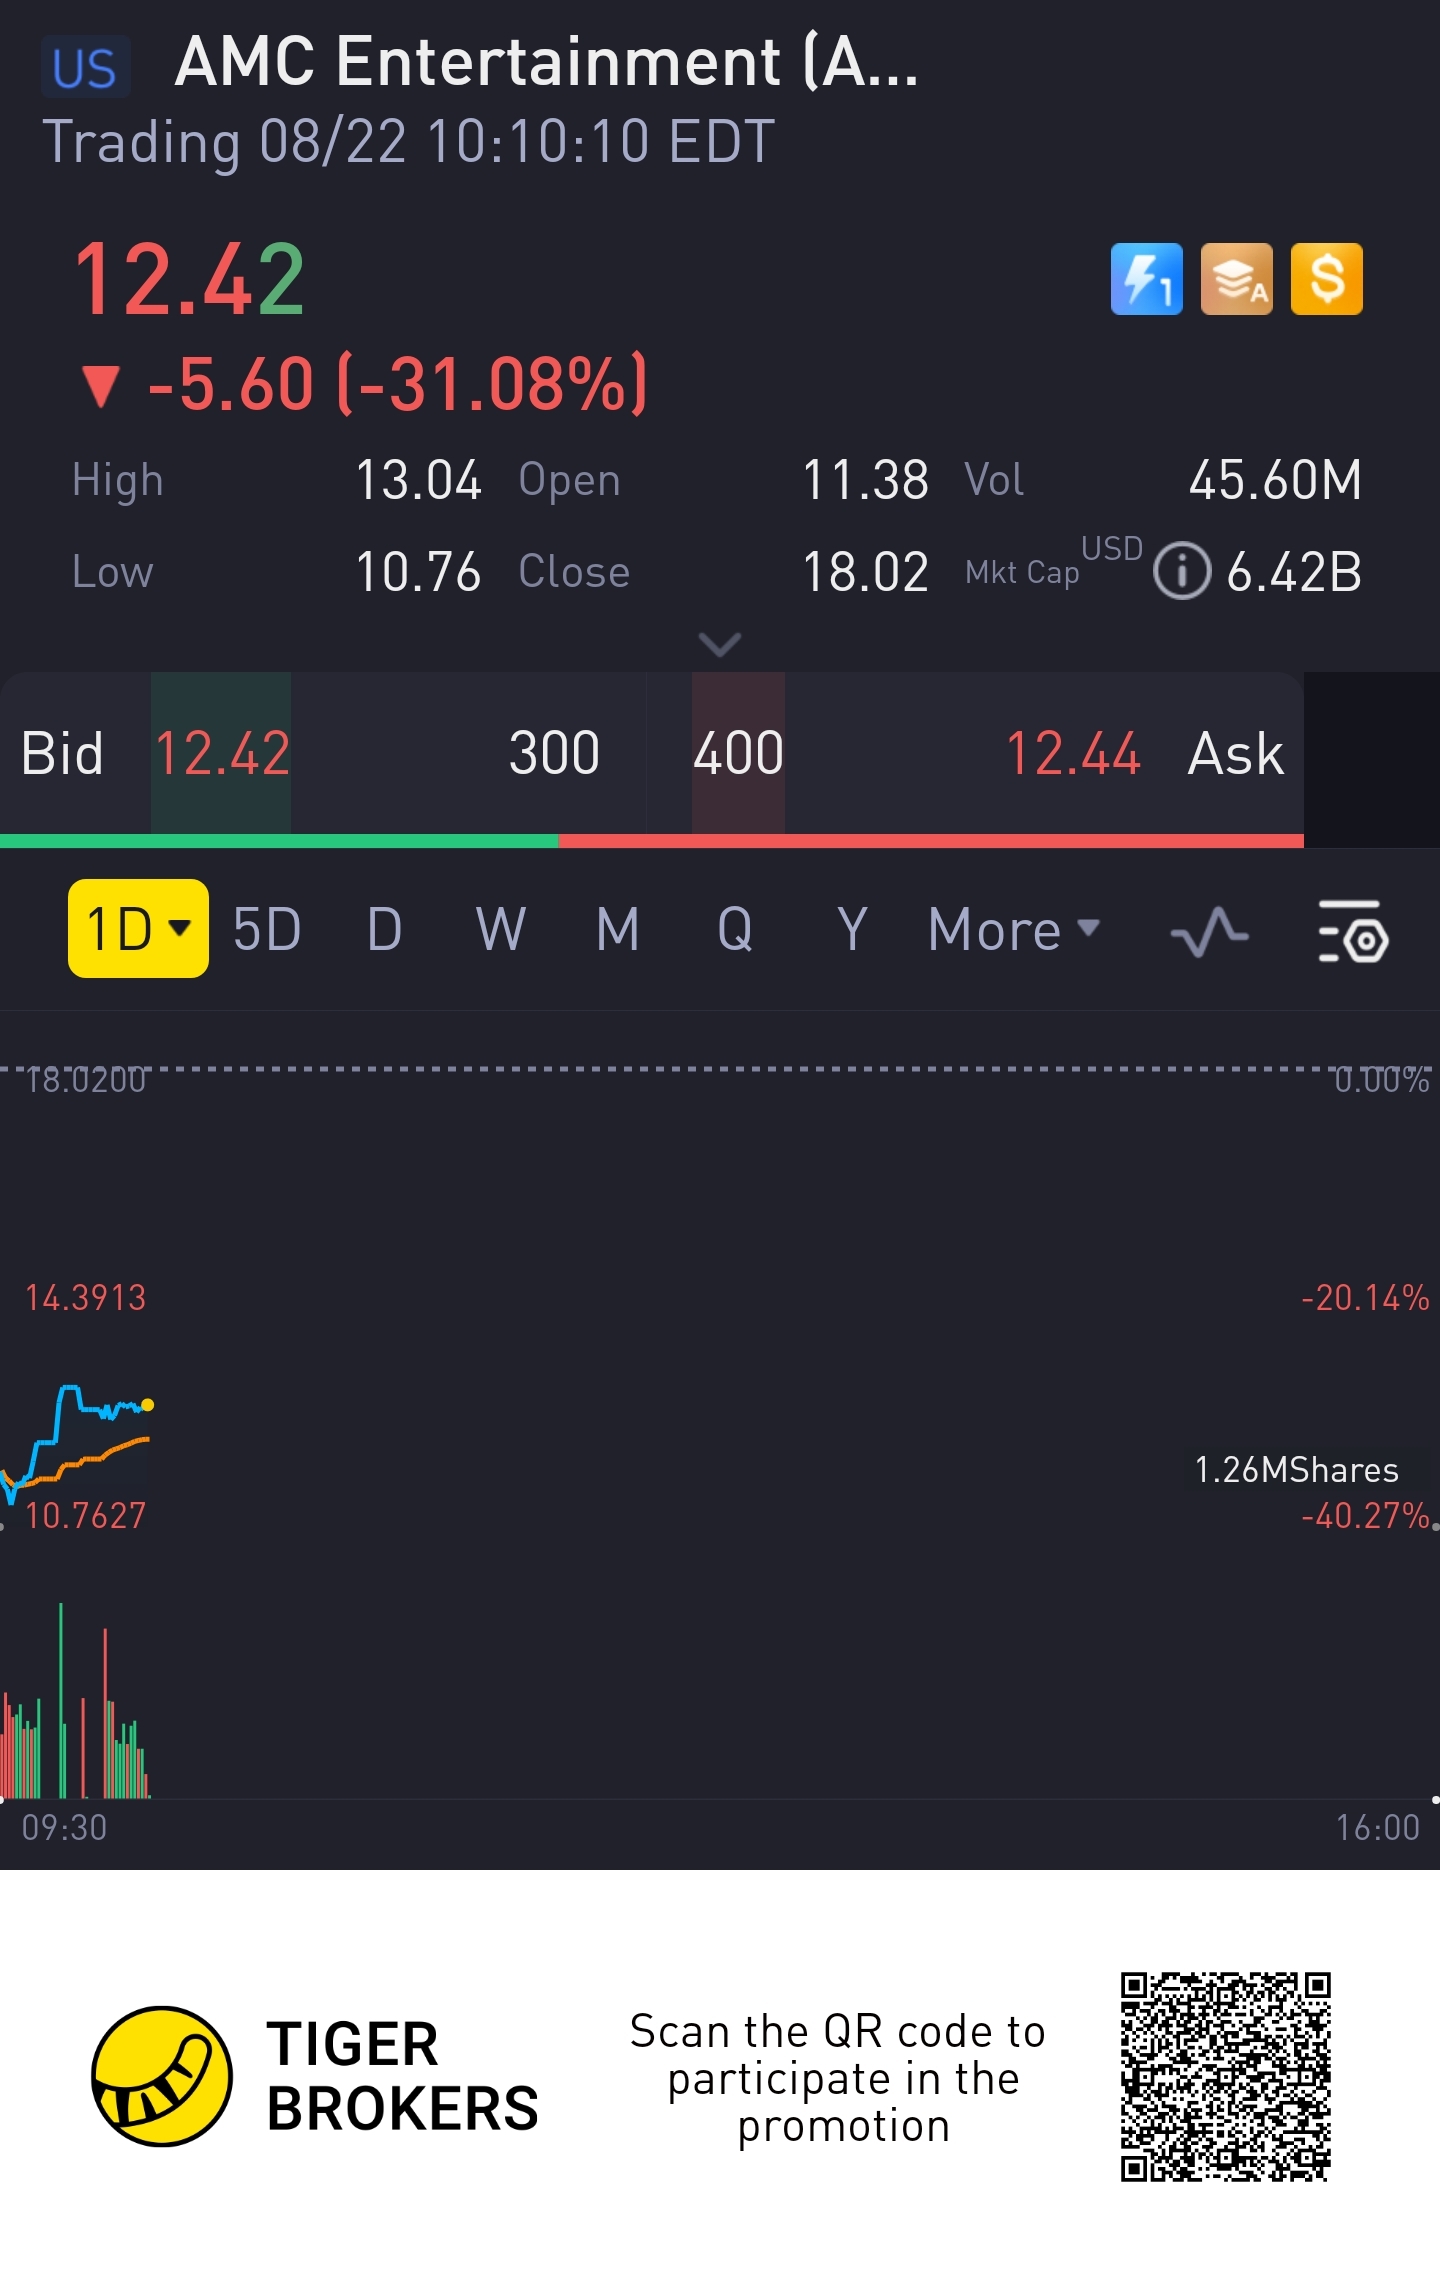Tap the ask price 12.44

click(x=1072, y=753)
